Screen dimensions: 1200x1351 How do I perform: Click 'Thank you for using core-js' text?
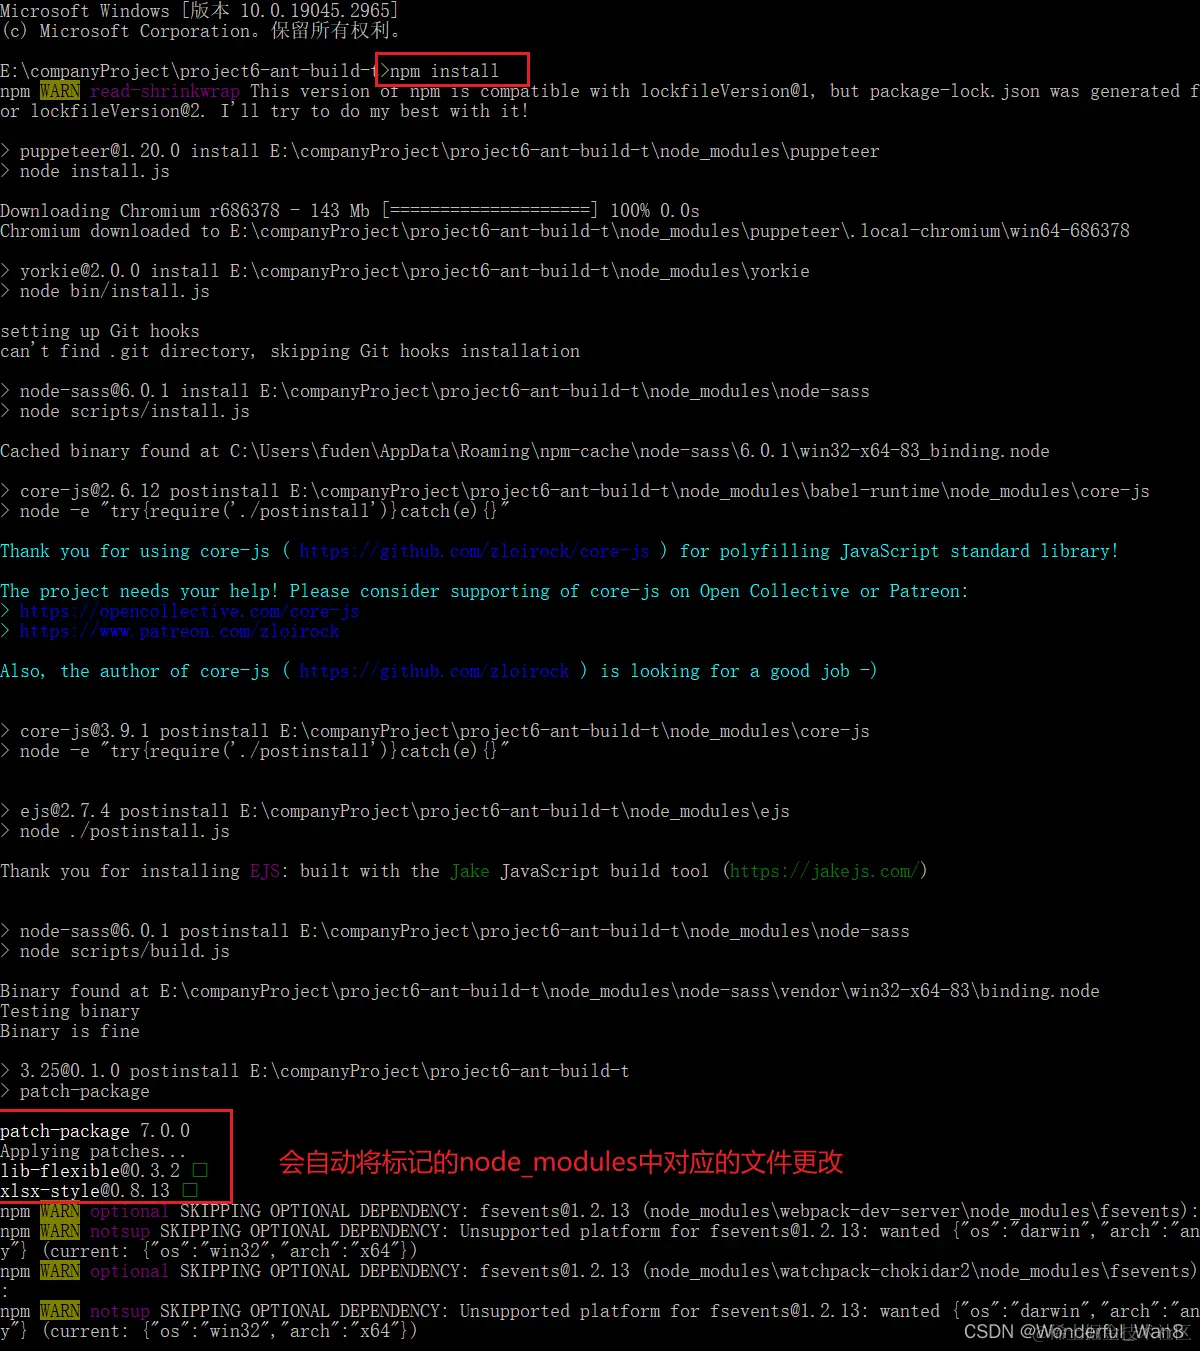(135, 551)
